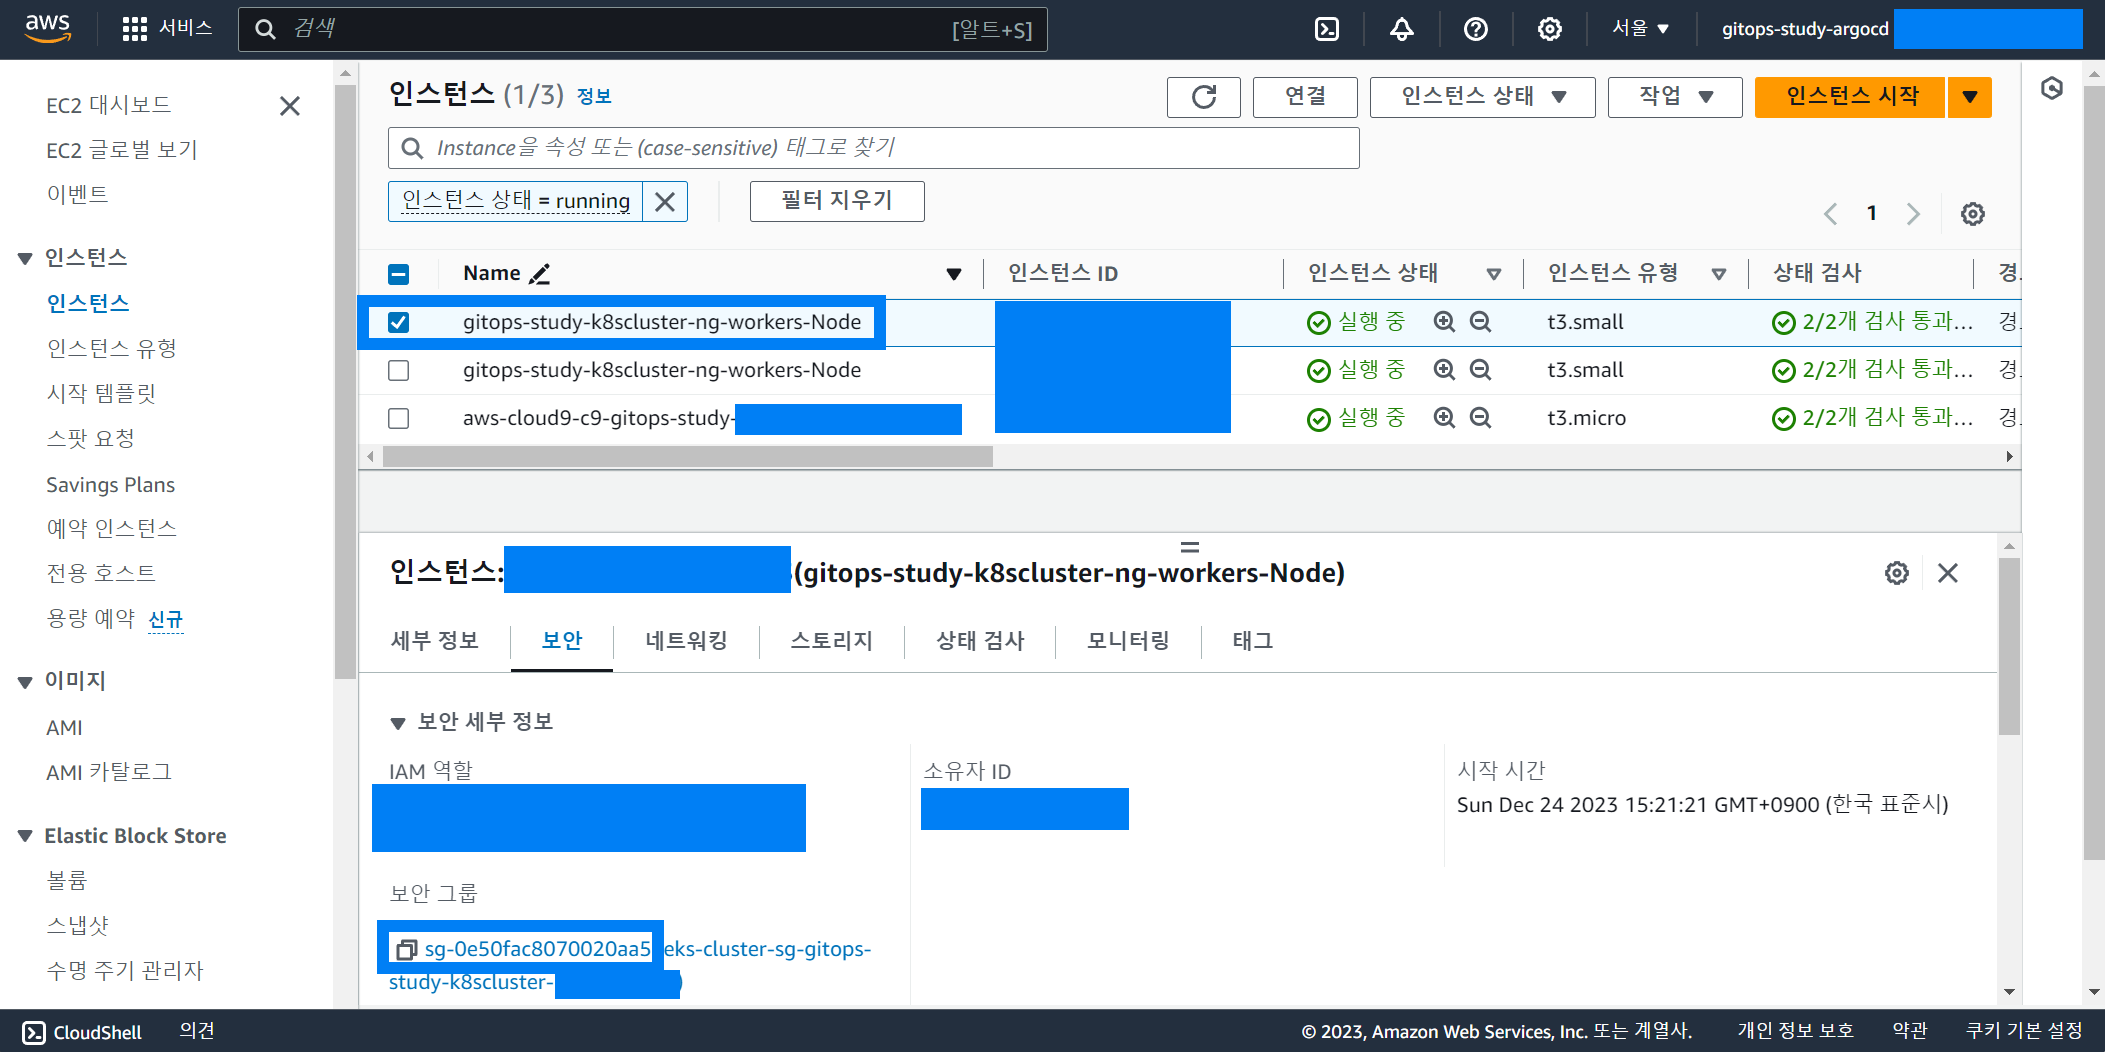Click the 연결 connect button
Viewport: 2105px width, 1052px height.
[x=1305, y=97]
